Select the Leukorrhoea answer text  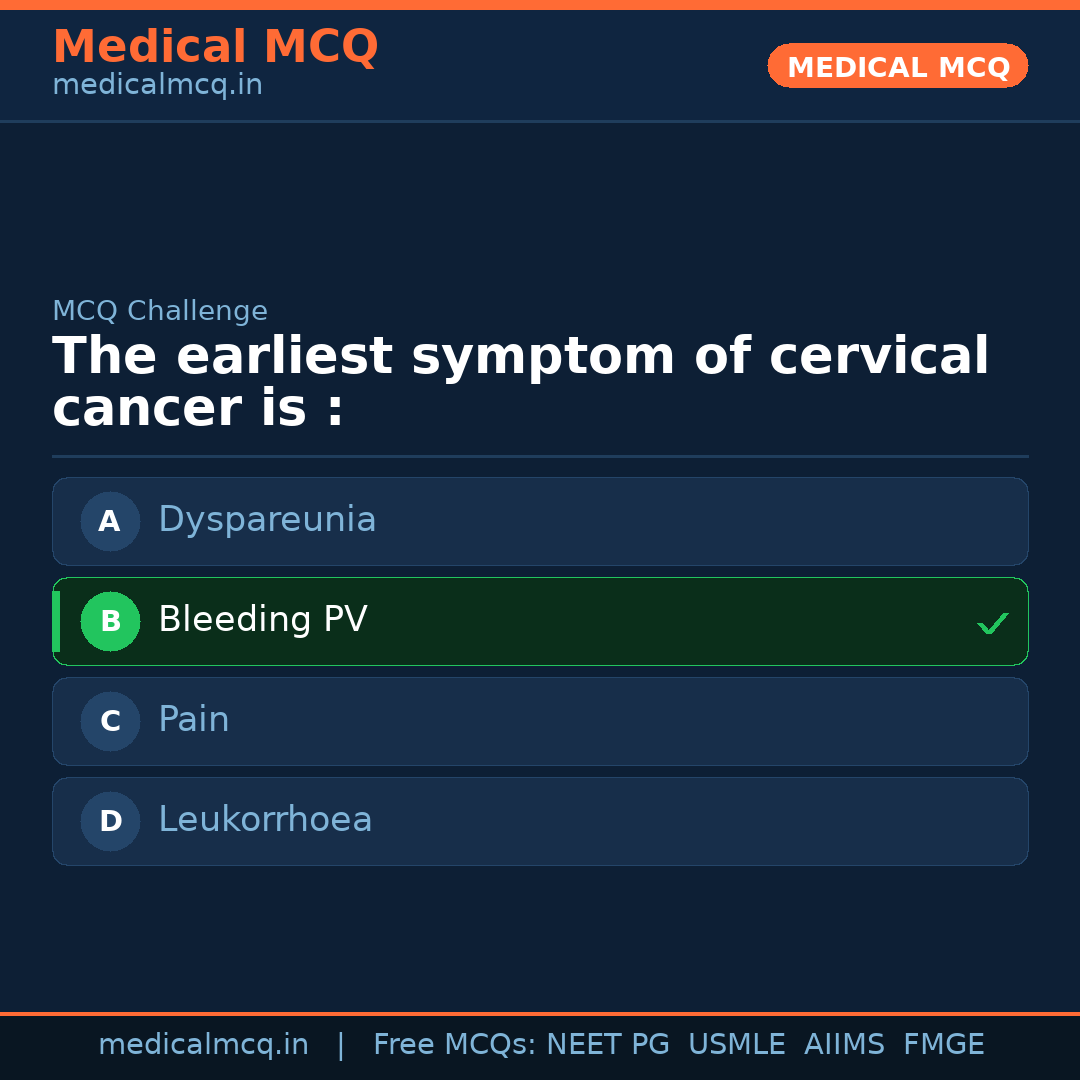coord(265,820)
